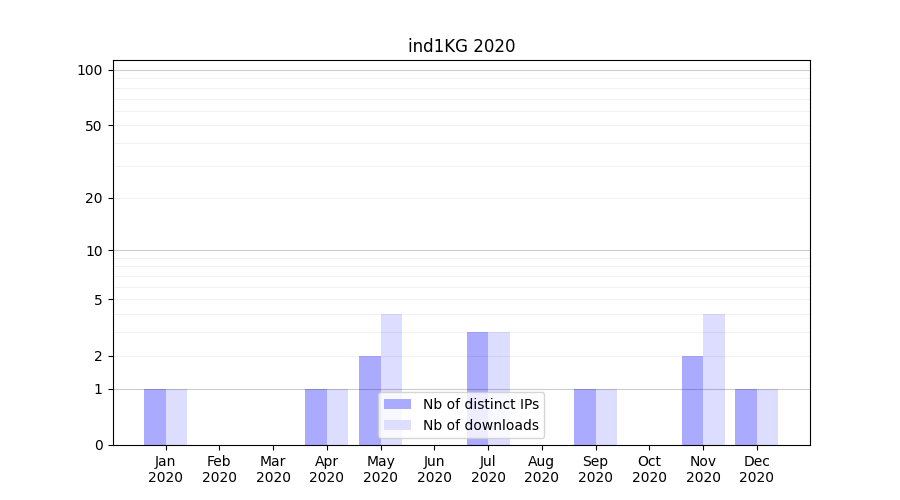Click the December distinct IPs bar
This screenshot has width=900, height=500.
[746, 417]
